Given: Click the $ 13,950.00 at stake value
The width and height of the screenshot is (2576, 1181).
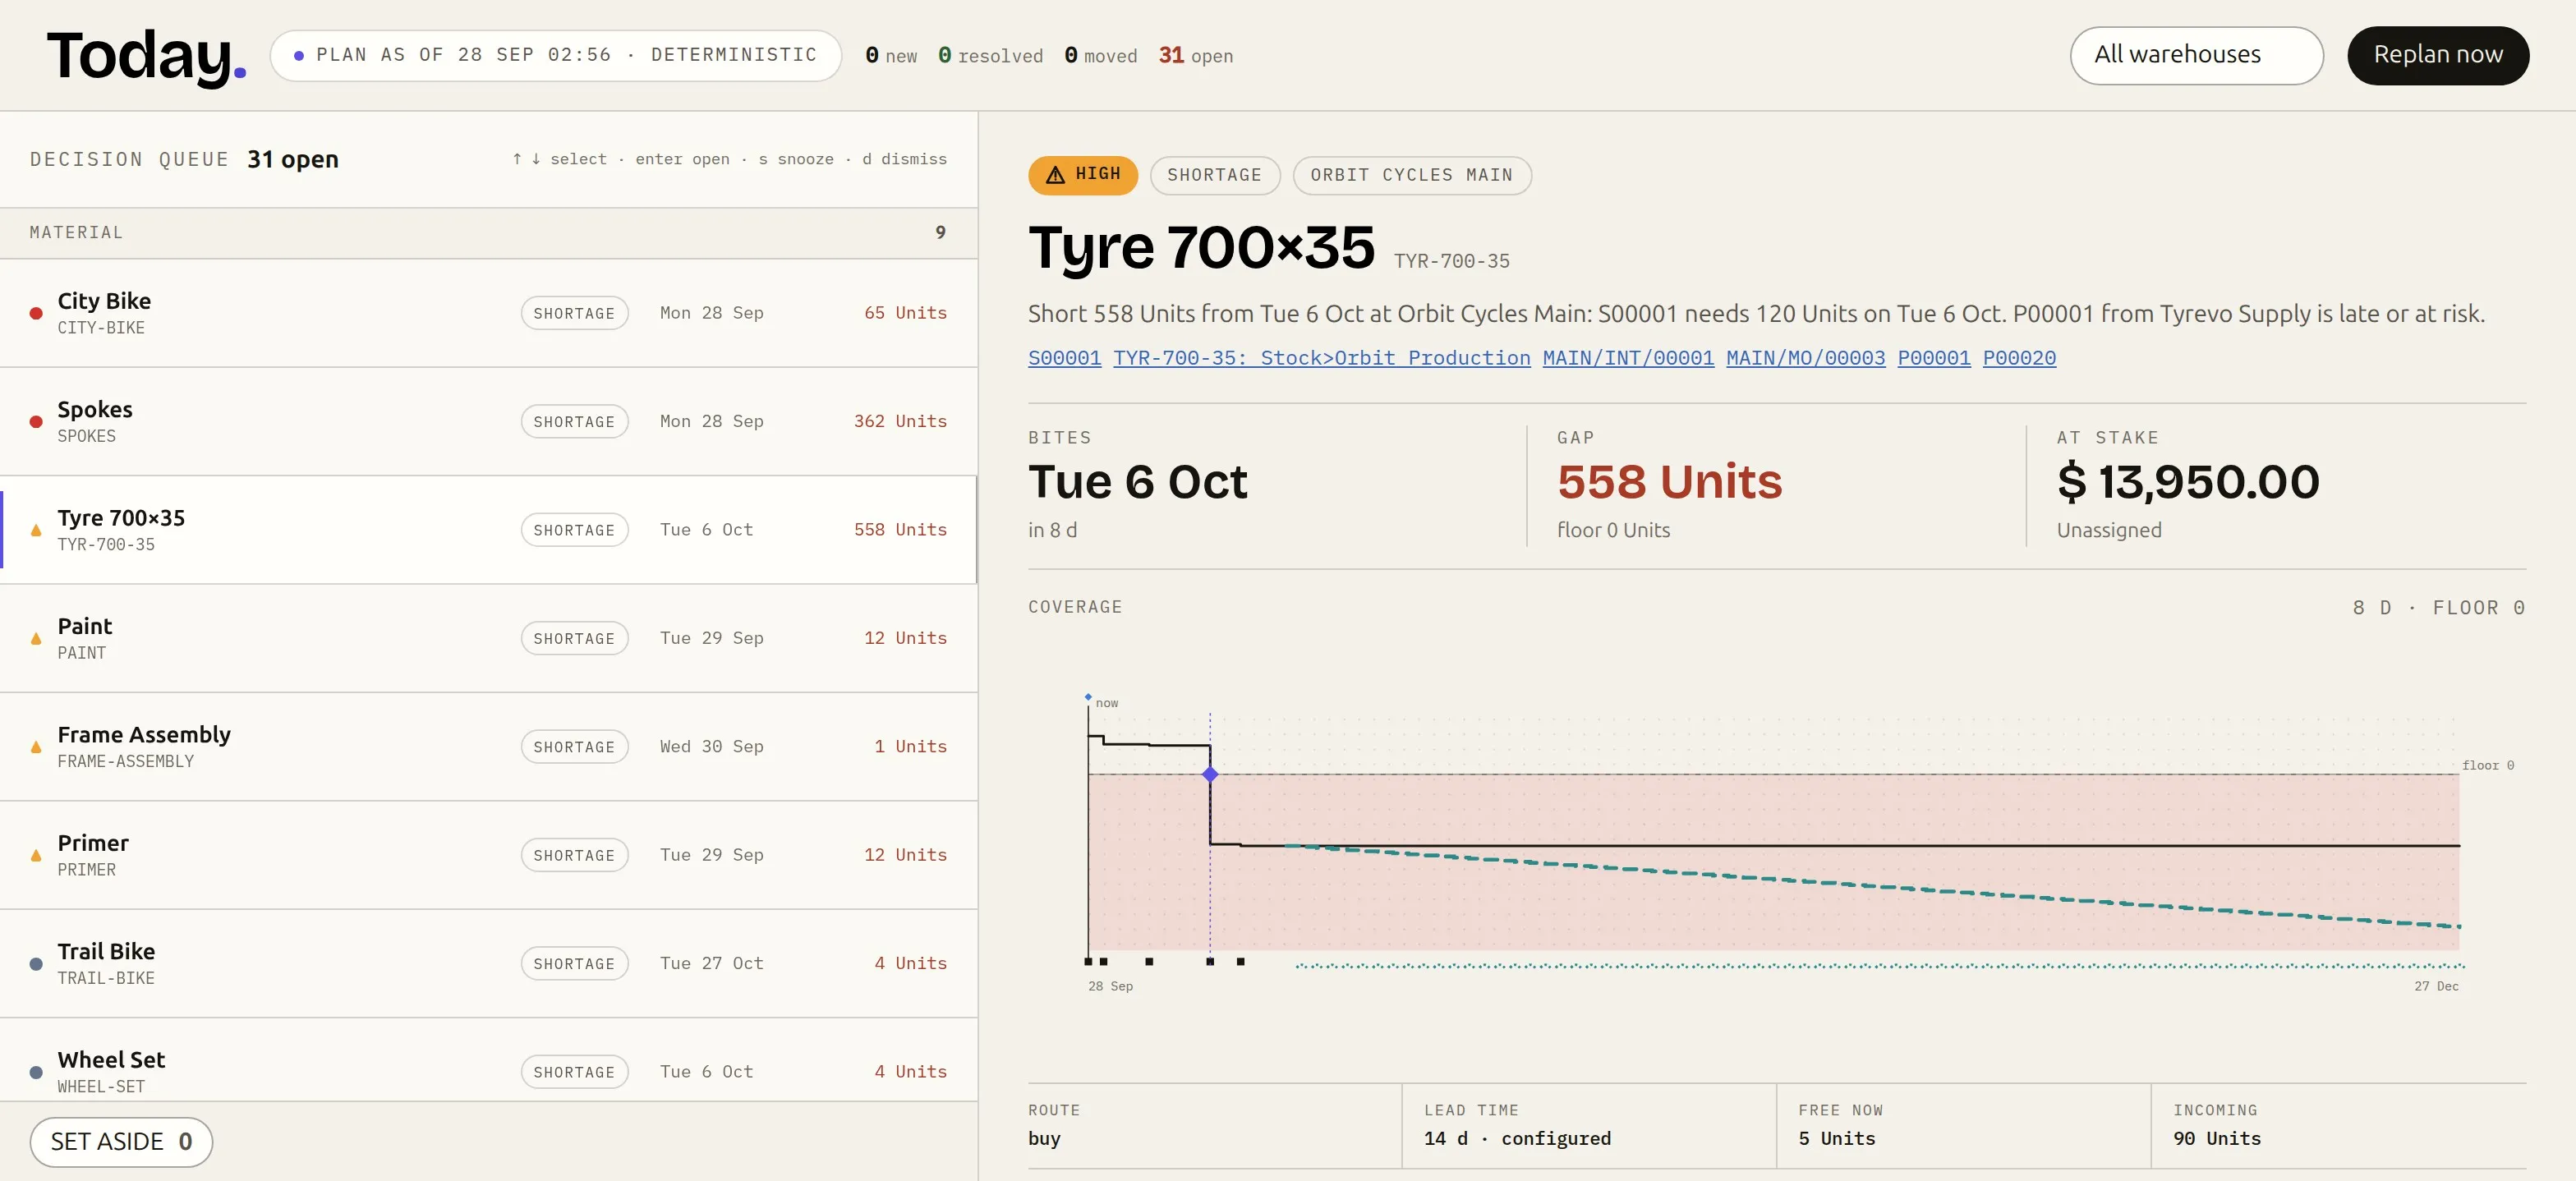Looking at the screenshot, I should click(2187, 482).
